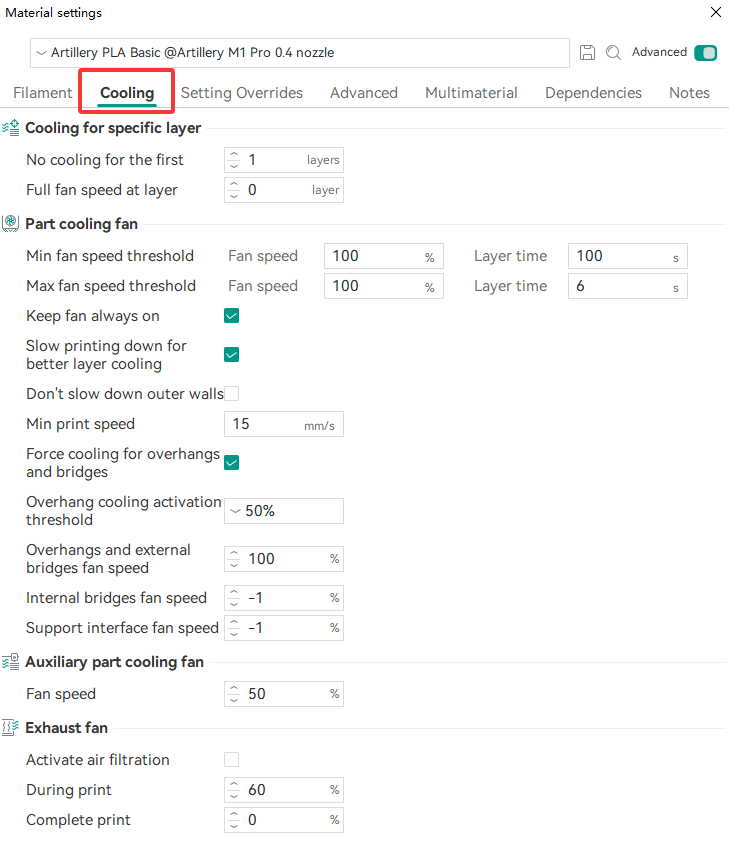Close the Material settings window
This screenshot has height=847, width=729.
coord(715,13)
